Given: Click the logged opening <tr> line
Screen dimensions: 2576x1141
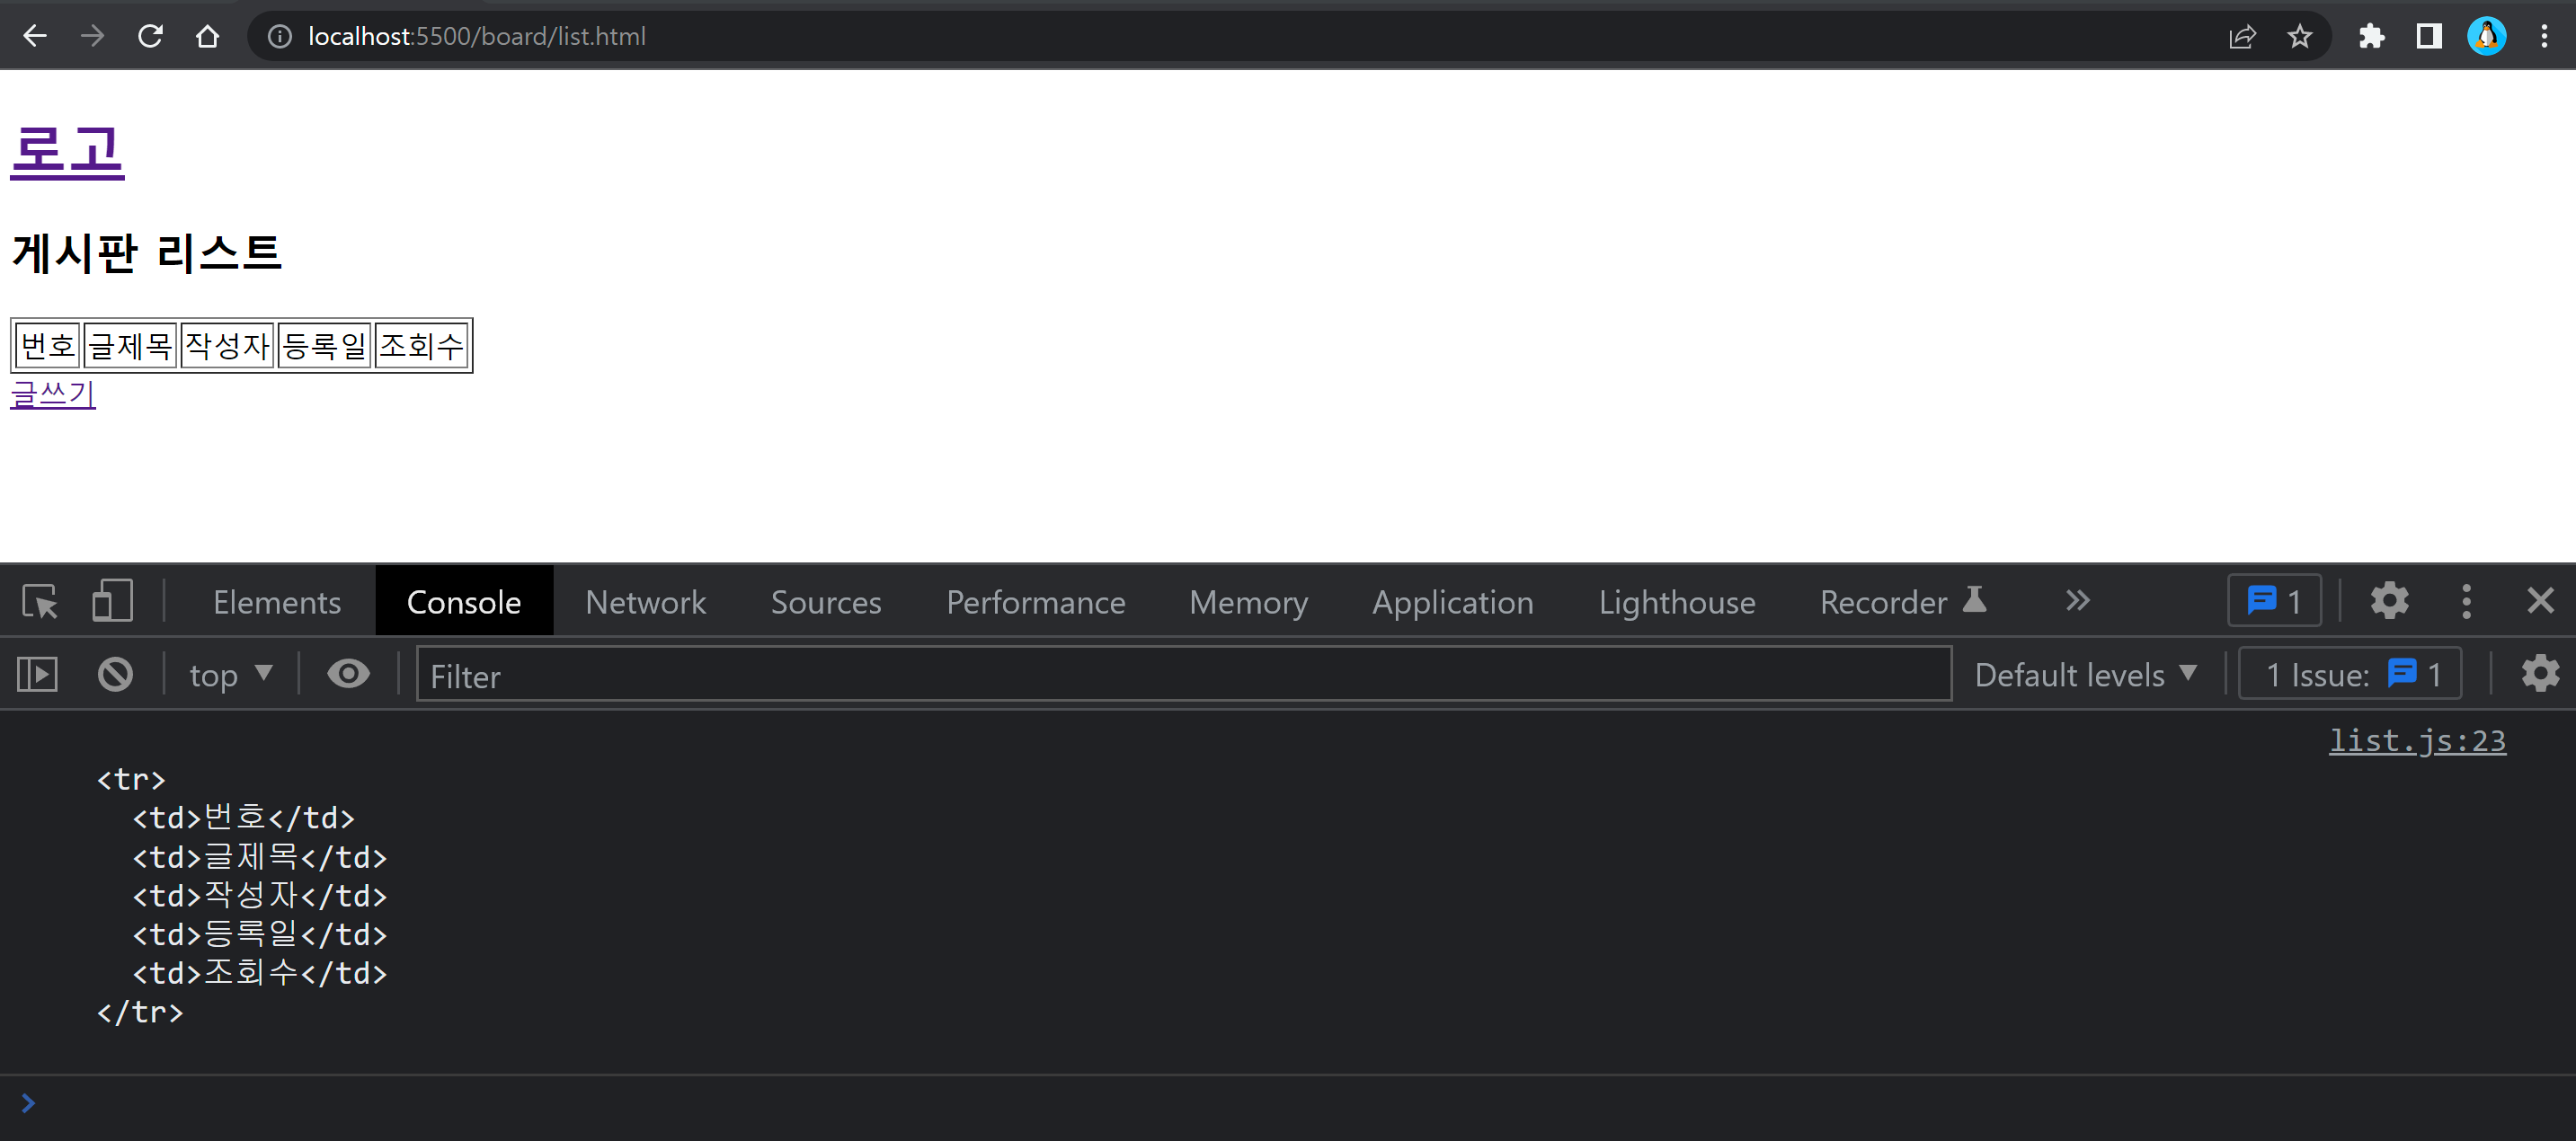Looking at the screenshot, I should 131,779.
